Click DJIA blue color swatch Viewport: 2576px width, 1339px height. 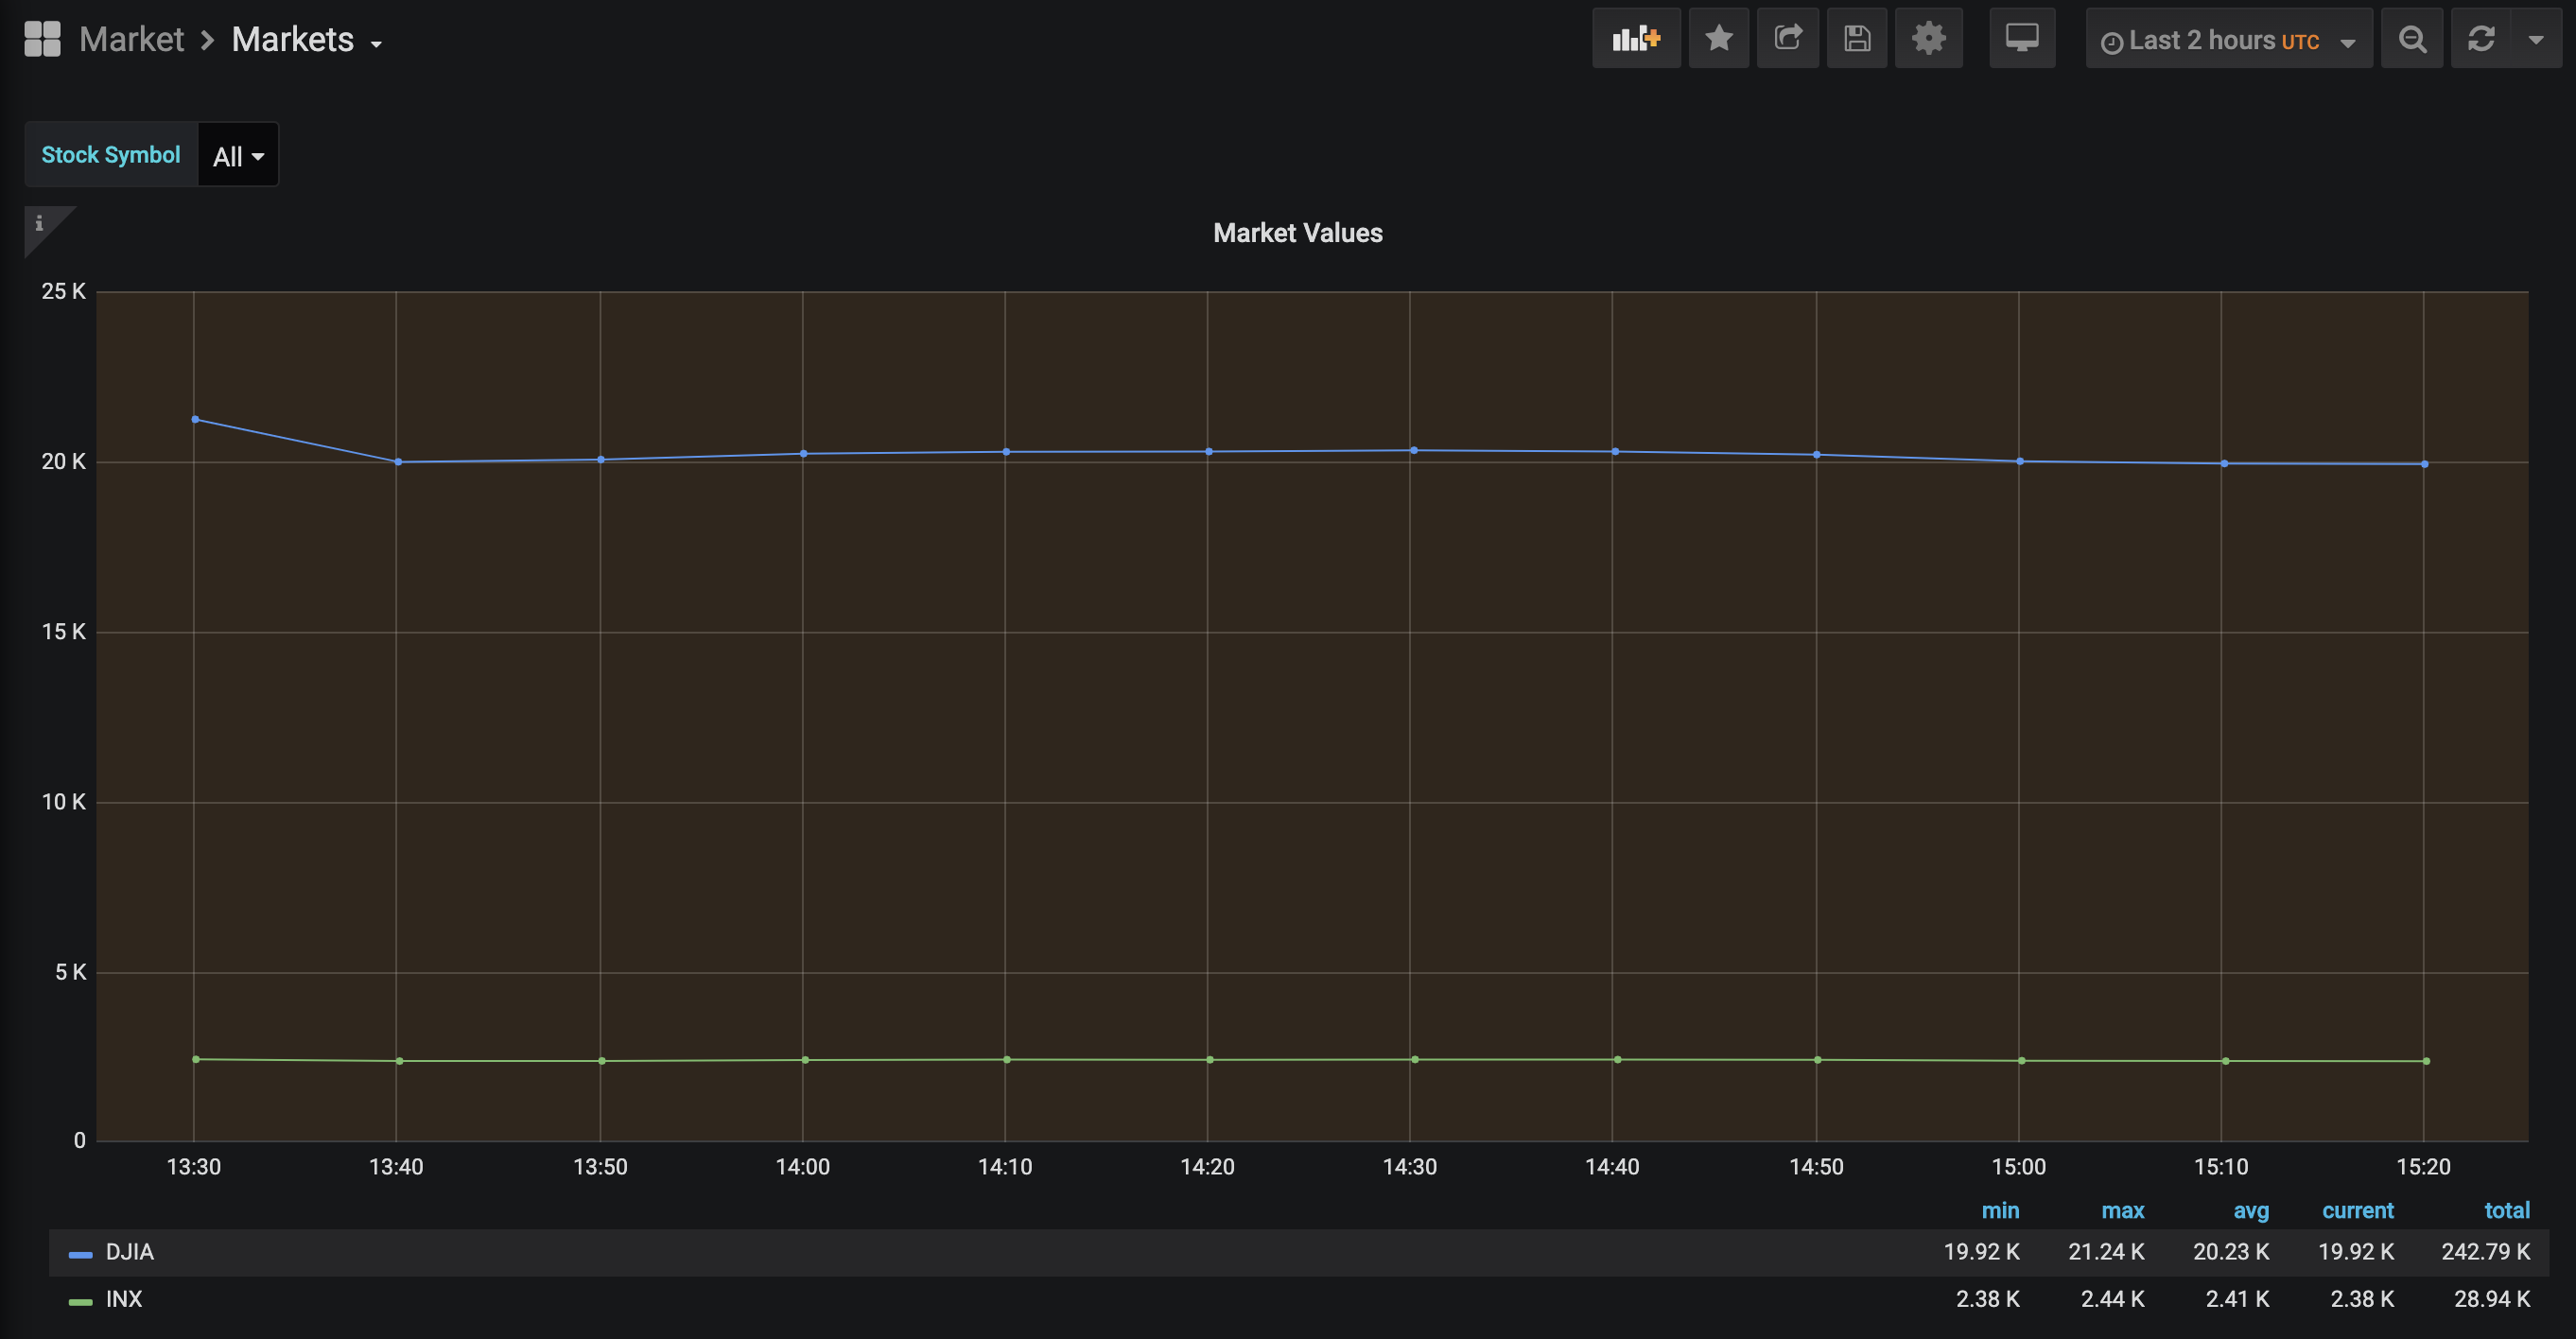click(80, 1254)
